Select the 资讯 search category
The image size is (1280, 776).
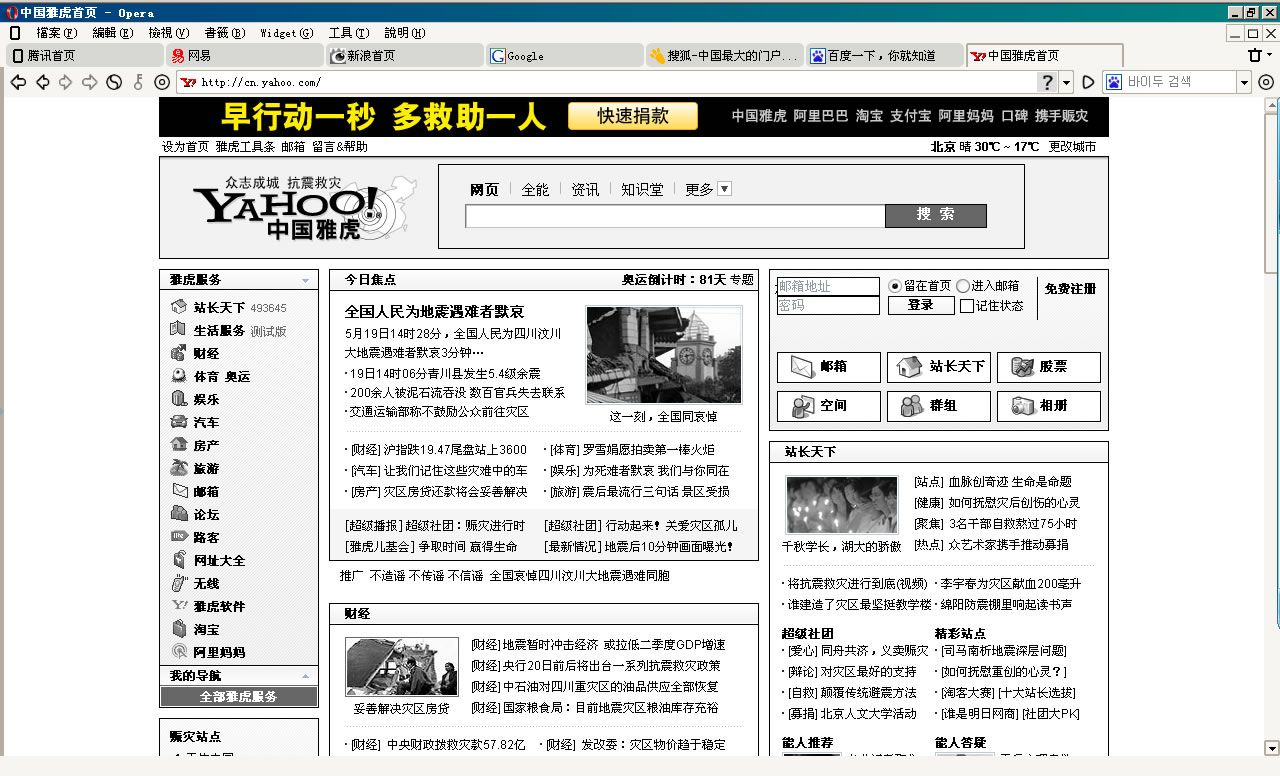(x=586, y=190)
